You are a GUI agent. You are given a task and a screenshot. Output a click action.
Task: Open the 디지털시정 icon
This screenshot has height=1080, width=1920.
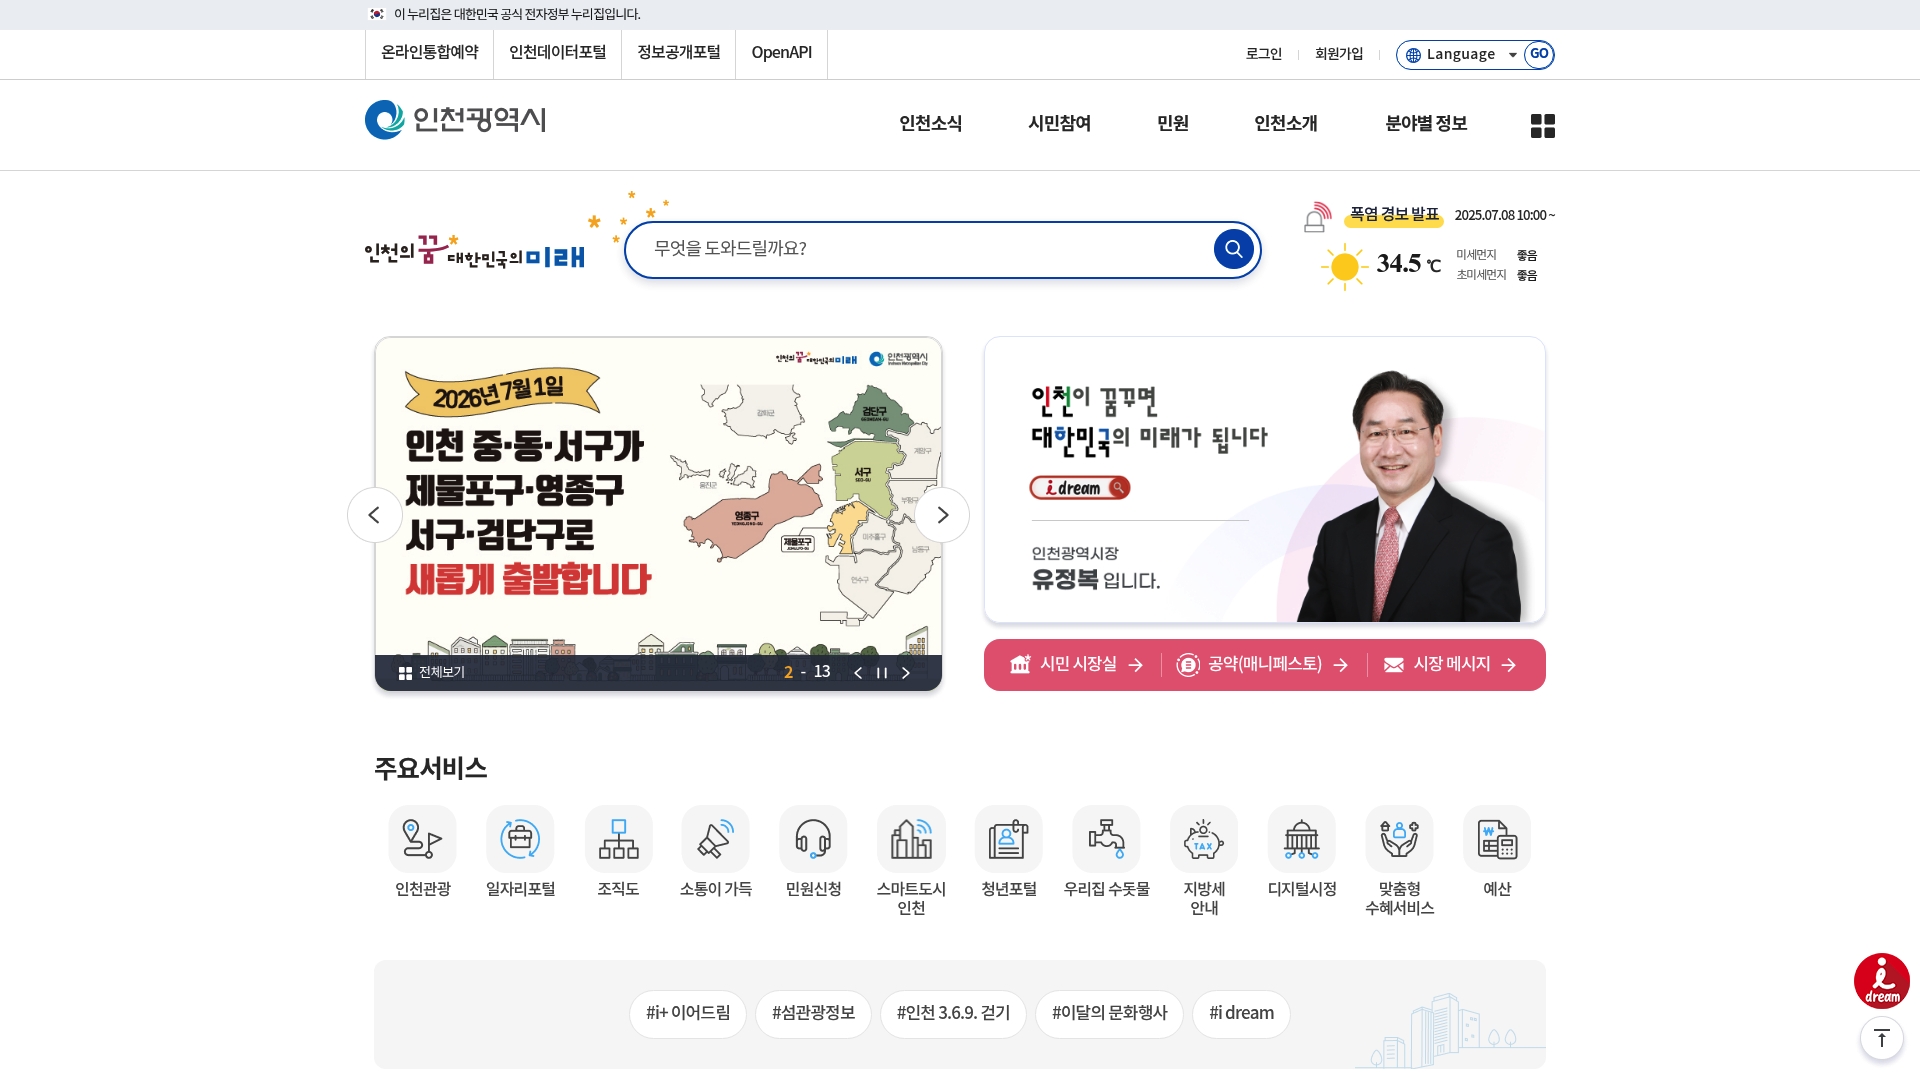point(1301,839)
